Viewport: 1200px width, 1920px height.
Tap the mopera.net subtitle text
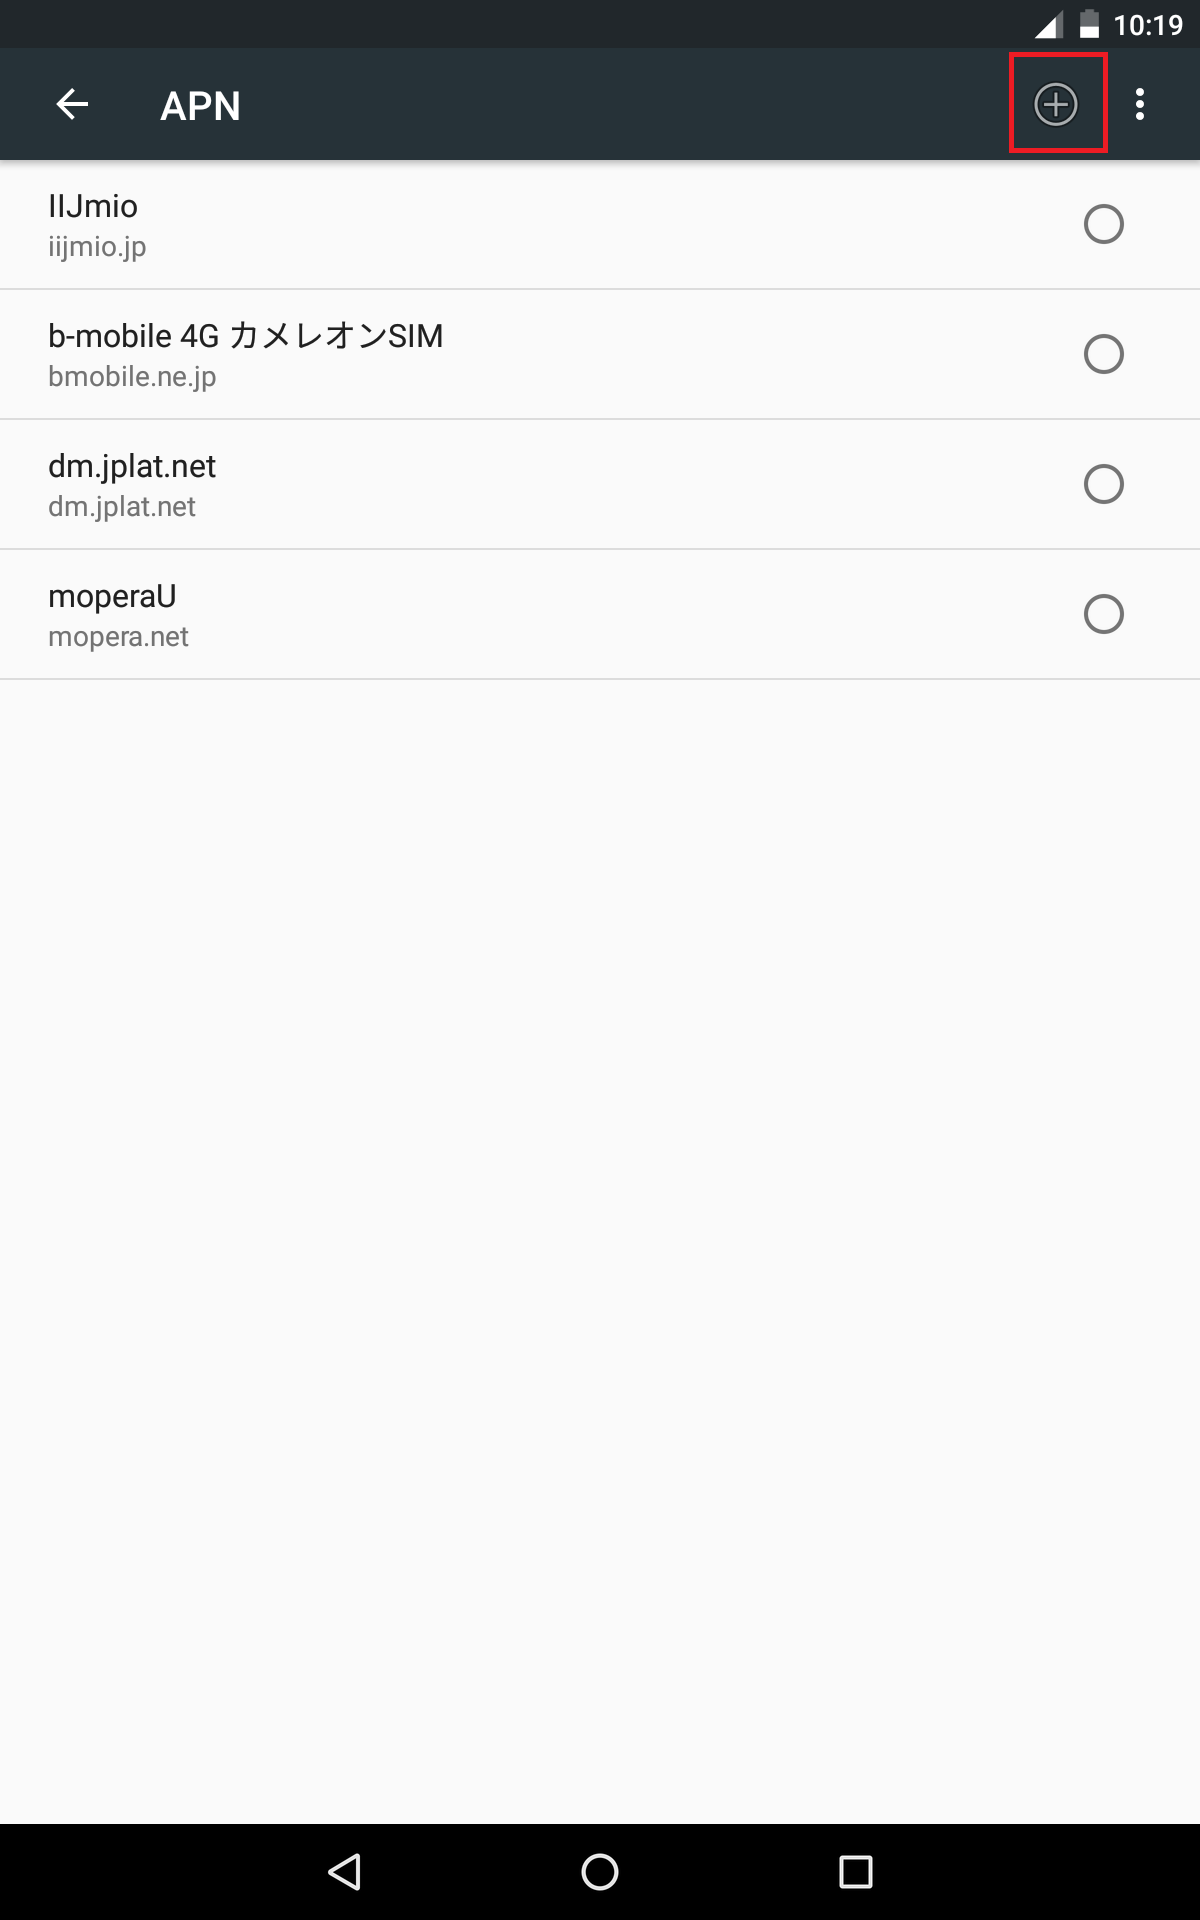(x=118, y=637)
